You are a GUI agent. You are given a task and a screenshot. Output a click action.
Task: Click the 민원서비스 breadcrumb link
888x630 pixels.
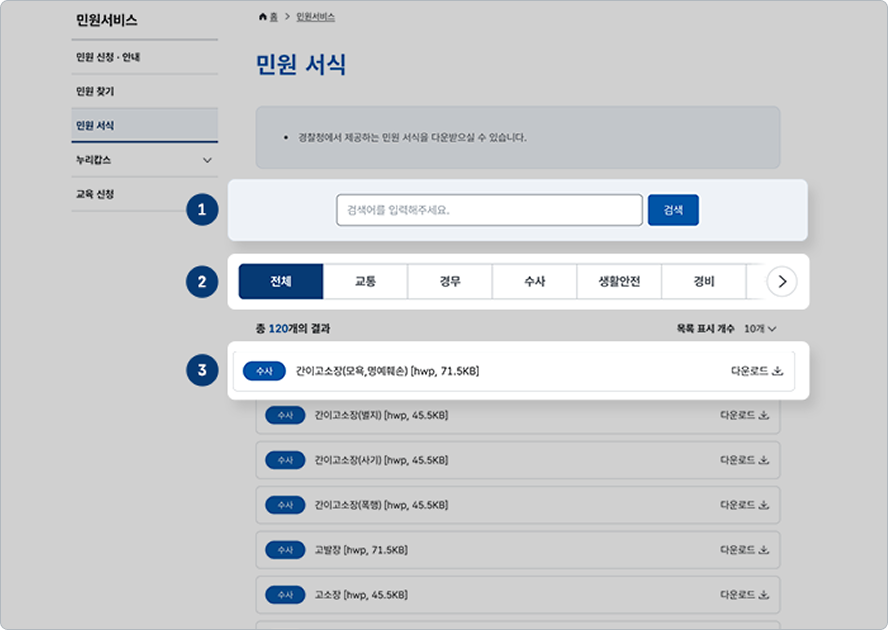click(x=315, y=17)
